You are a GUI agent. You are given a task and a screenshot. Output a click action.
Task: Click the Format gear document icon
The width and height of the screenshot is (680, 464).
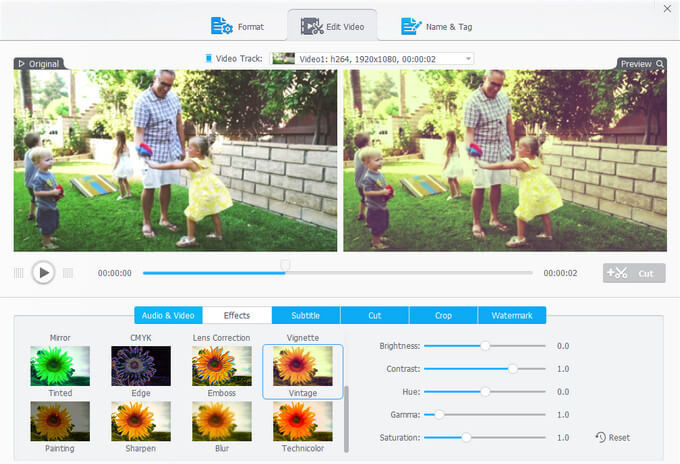click(222, 26)
